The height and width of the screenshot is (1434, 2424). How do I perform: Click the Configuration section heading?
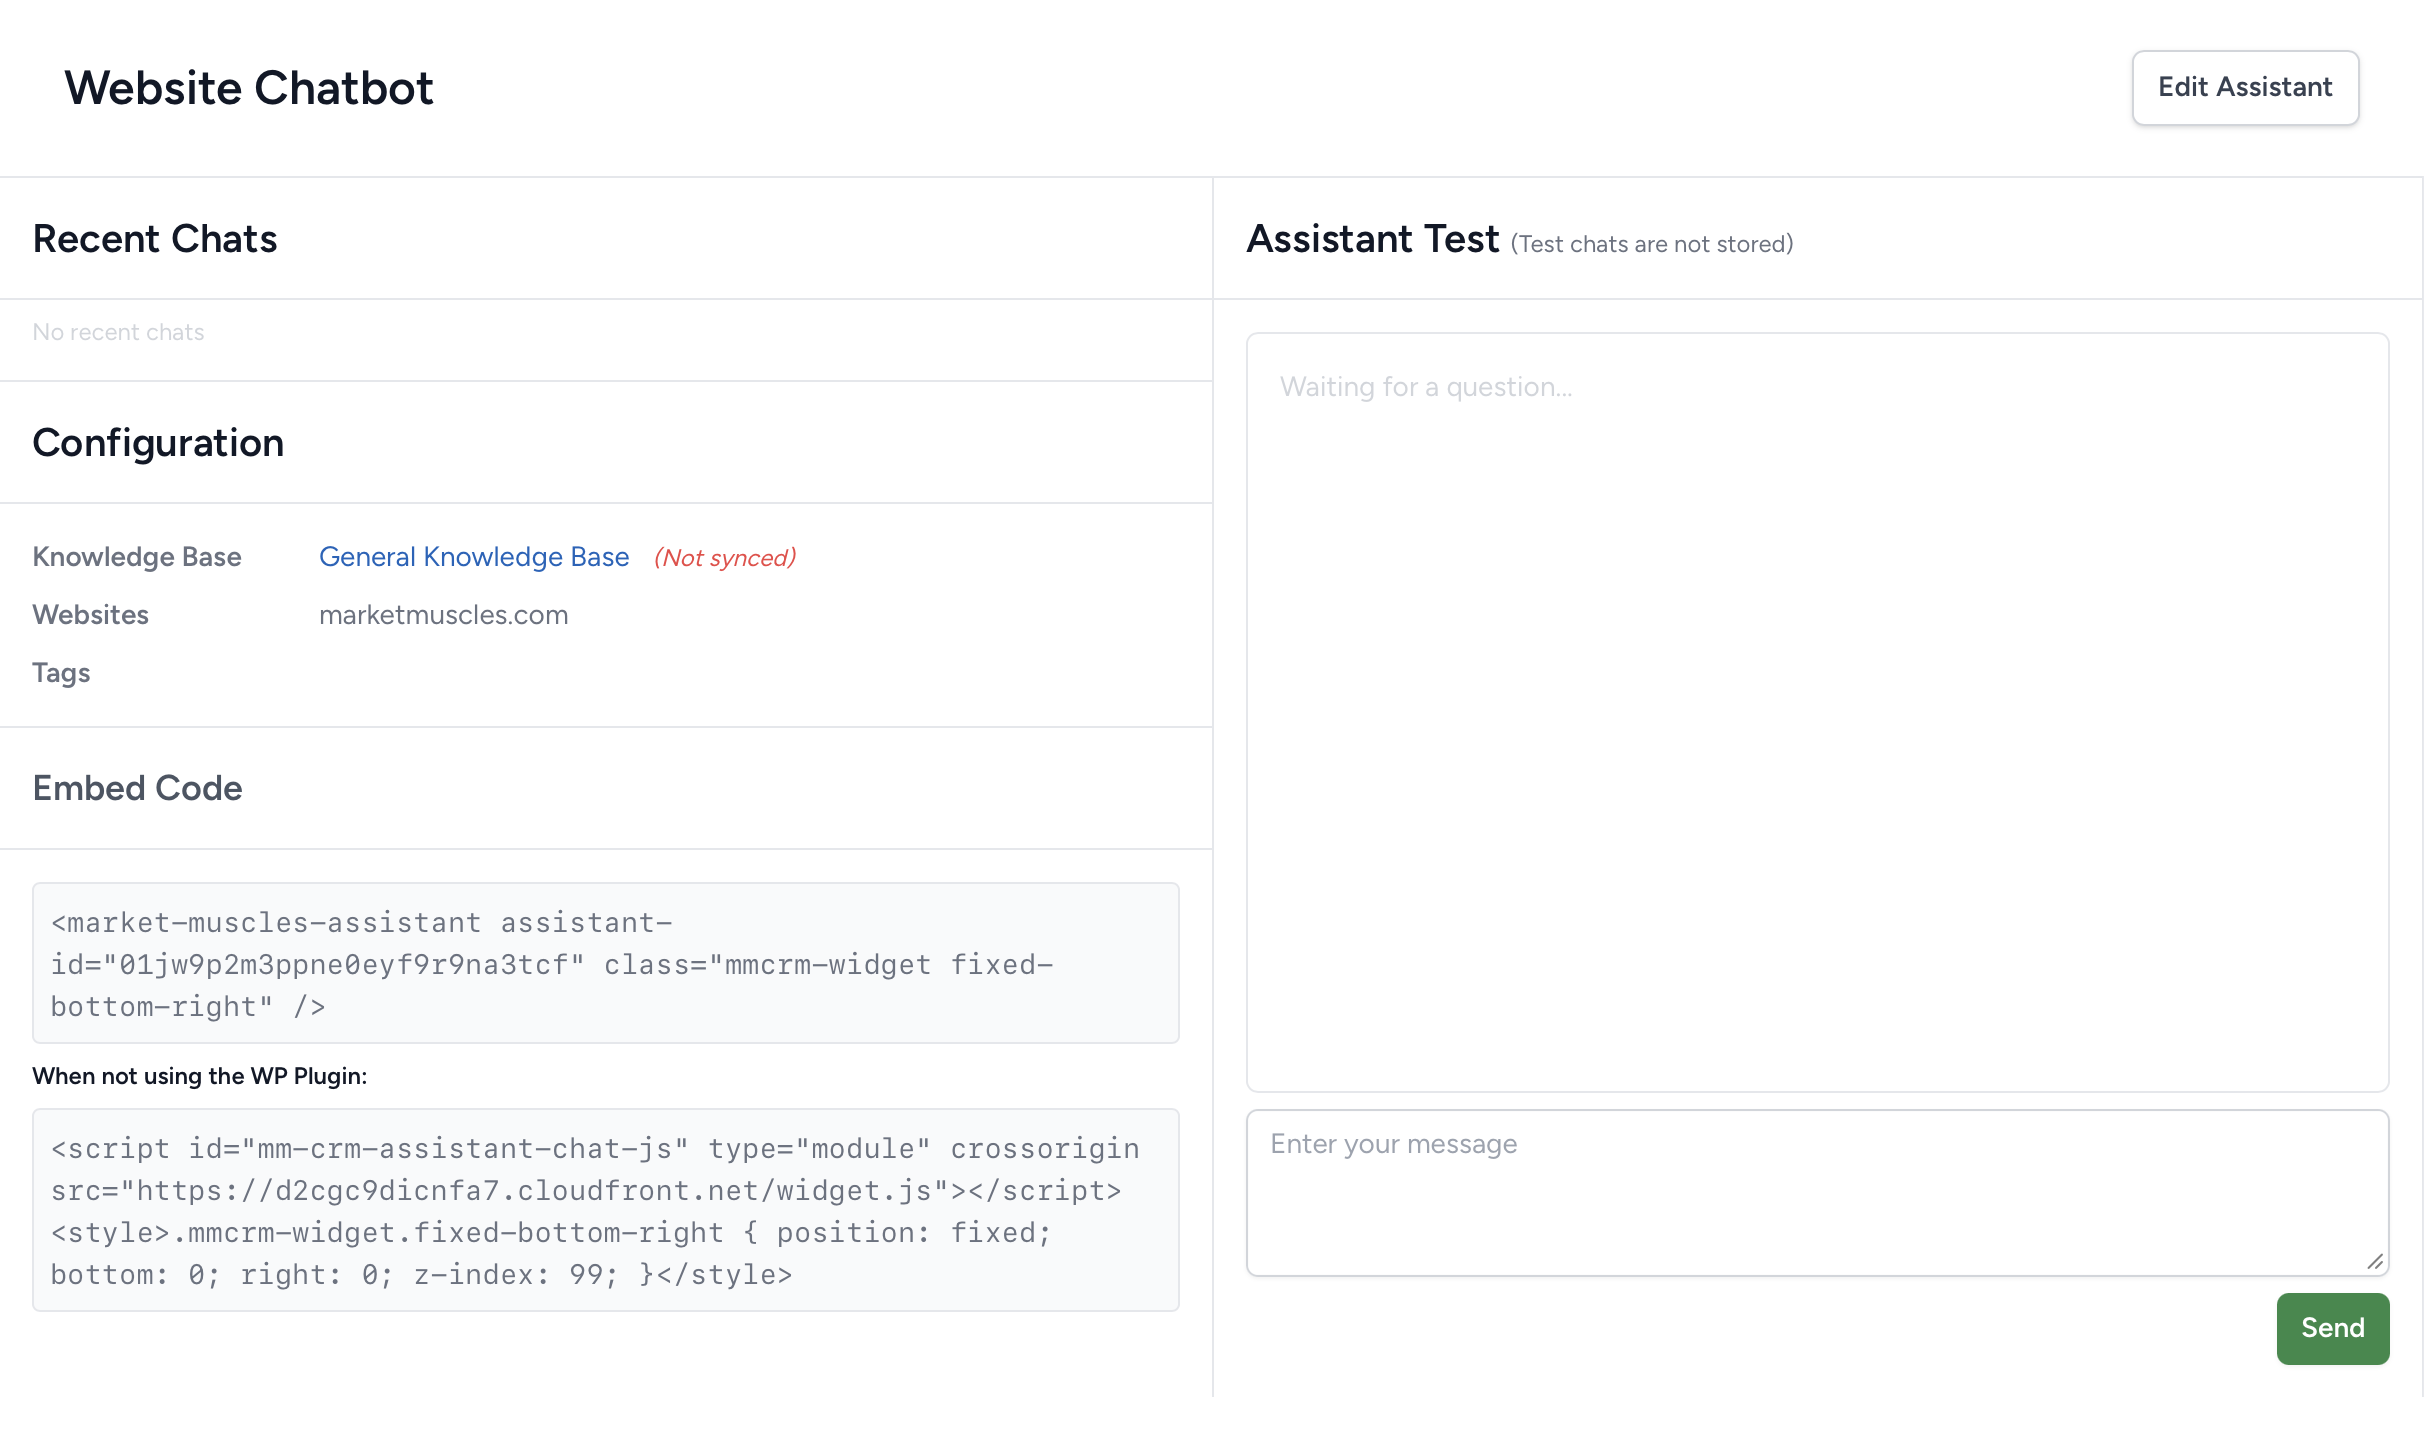(158, 443)
